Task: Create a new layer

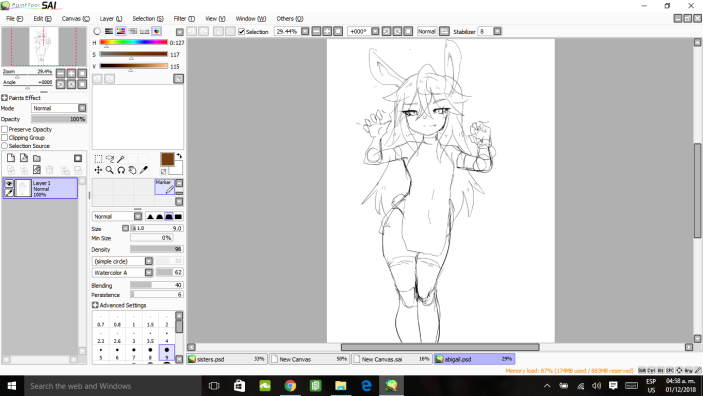Action: coord(11,158)
